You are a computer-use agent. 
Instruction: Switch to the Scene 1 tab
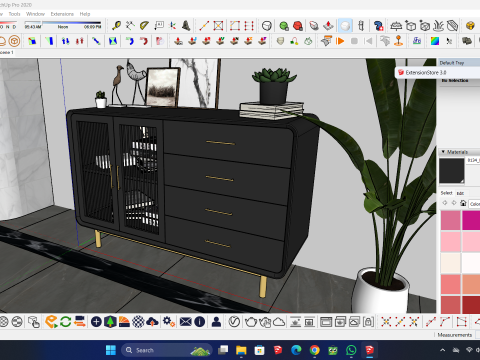click(x=7, y=52)
